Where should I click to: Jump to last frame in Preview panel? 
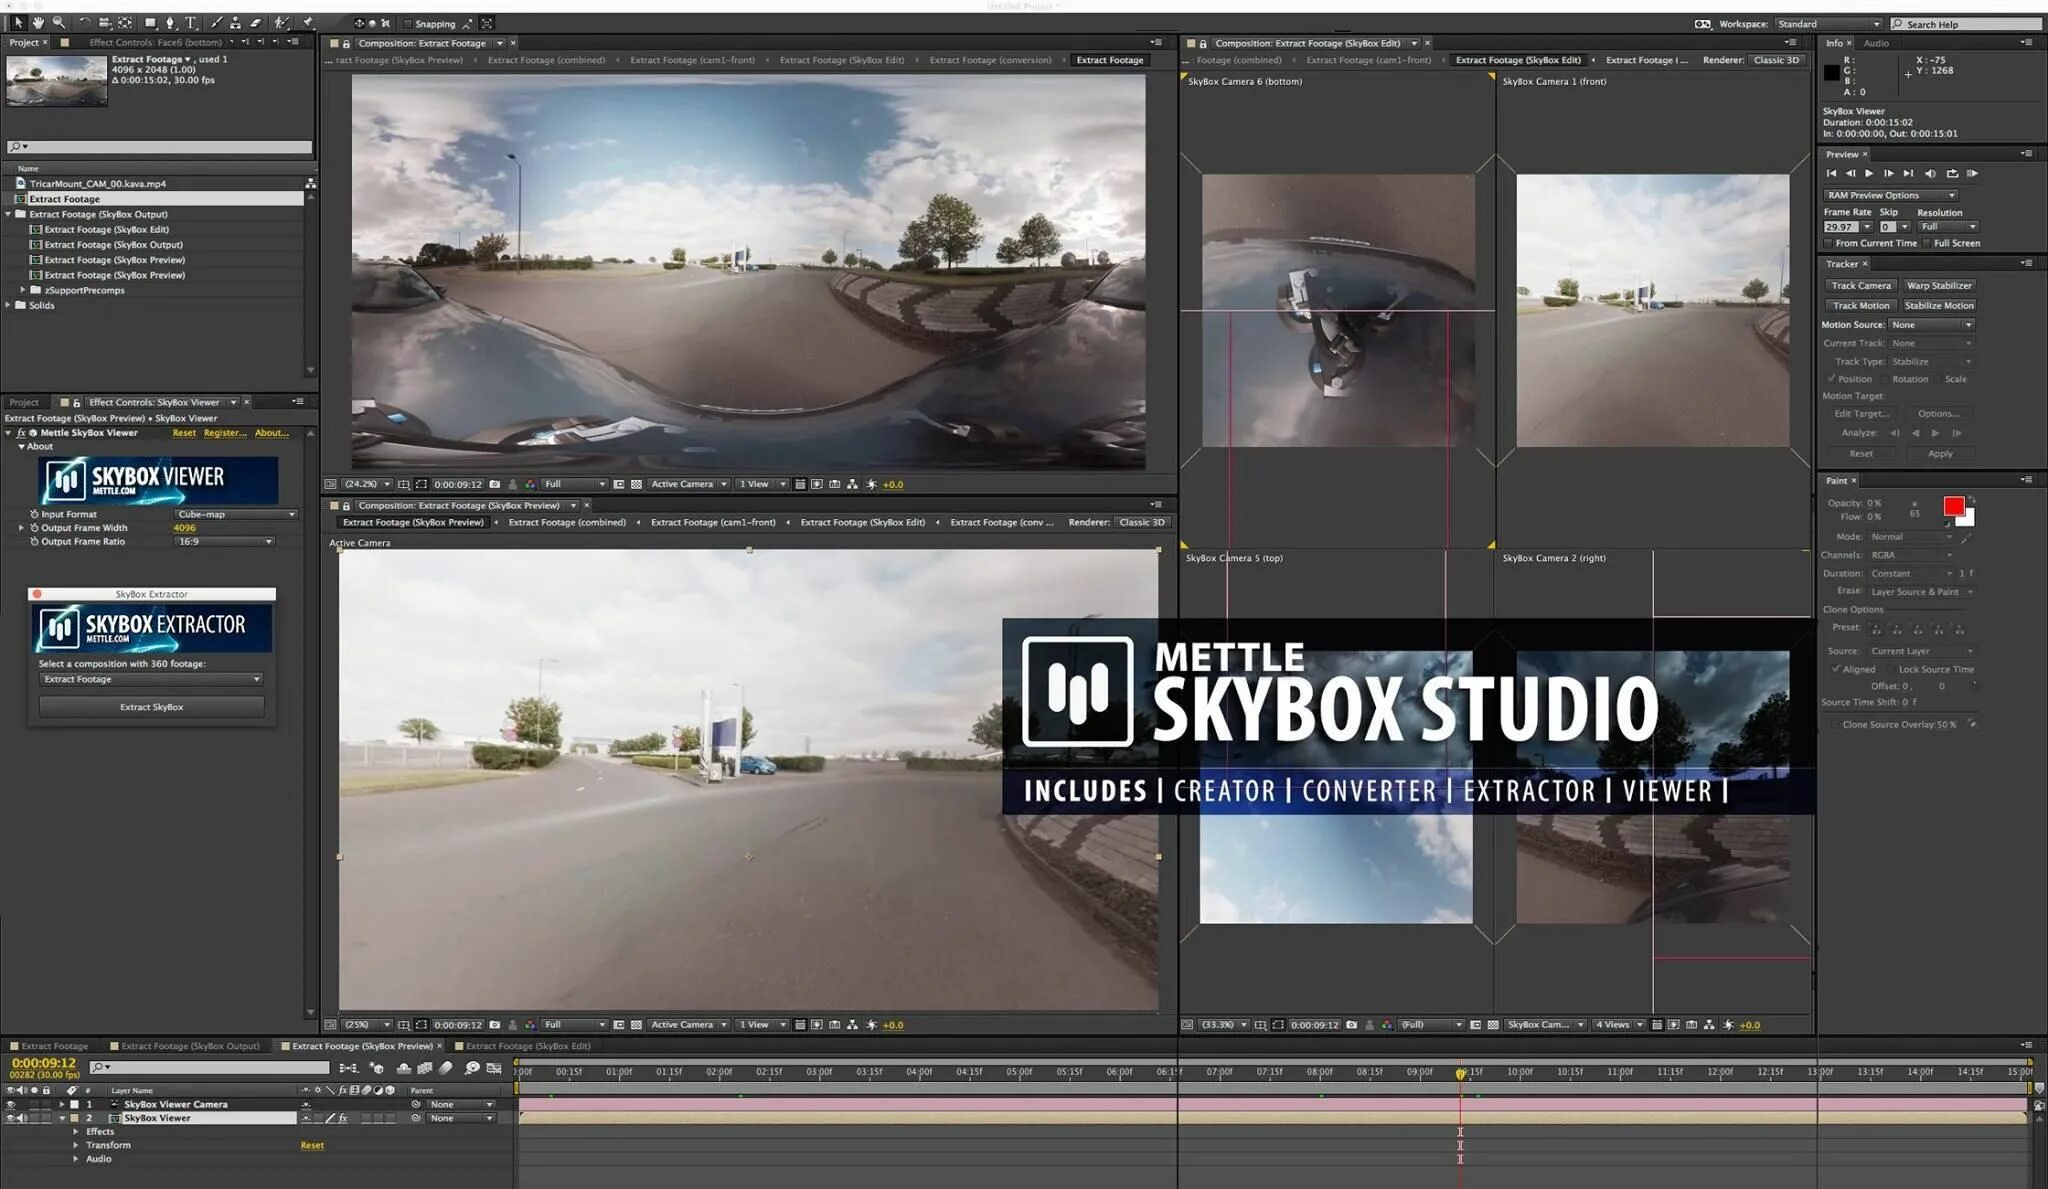1908,173
